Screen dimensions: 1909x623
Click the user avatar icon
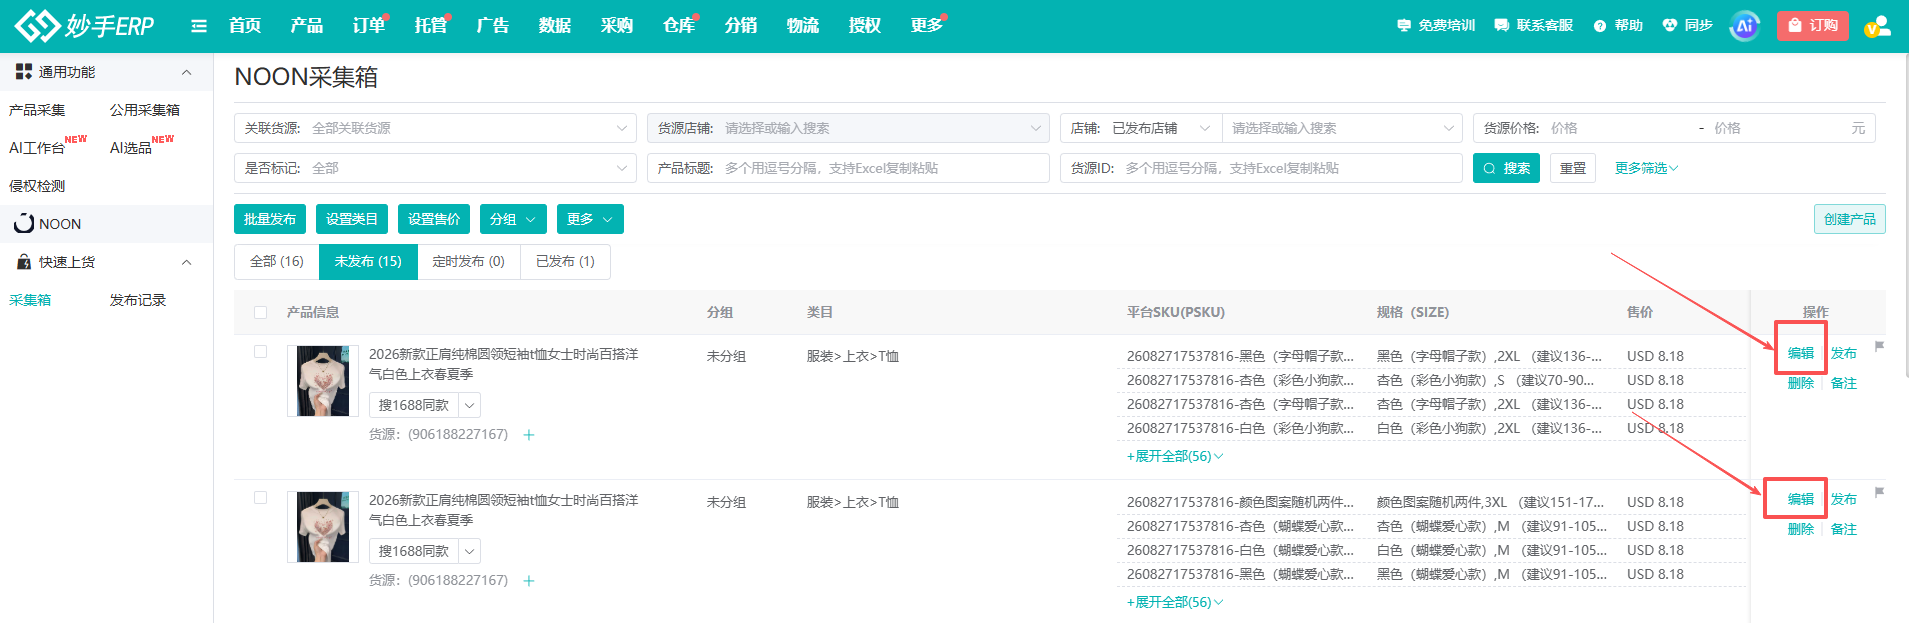[x=1877, y=26]
